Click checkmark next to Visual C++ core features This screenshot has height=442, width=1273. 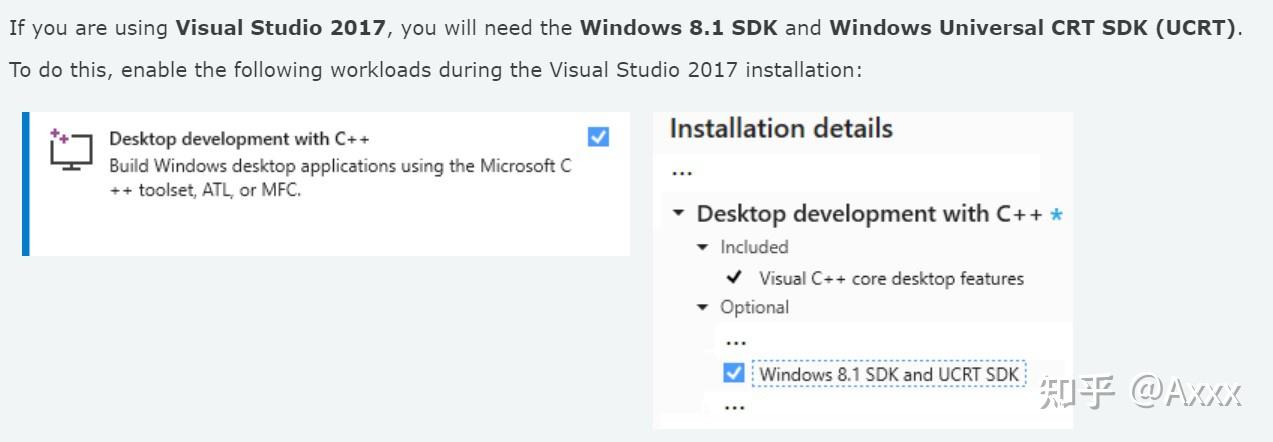coord(735,277)
